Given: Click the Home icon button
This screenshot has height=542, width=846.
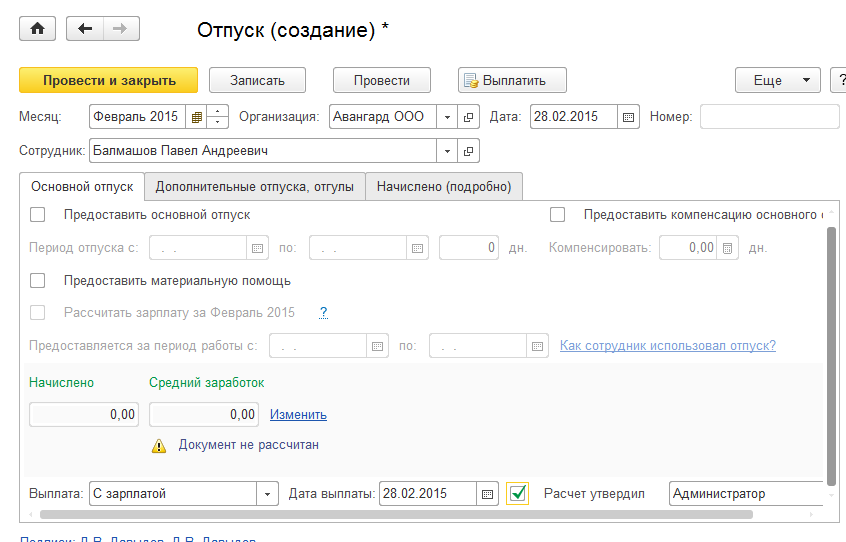Looking at the screenshot, I should pos(38,29).
